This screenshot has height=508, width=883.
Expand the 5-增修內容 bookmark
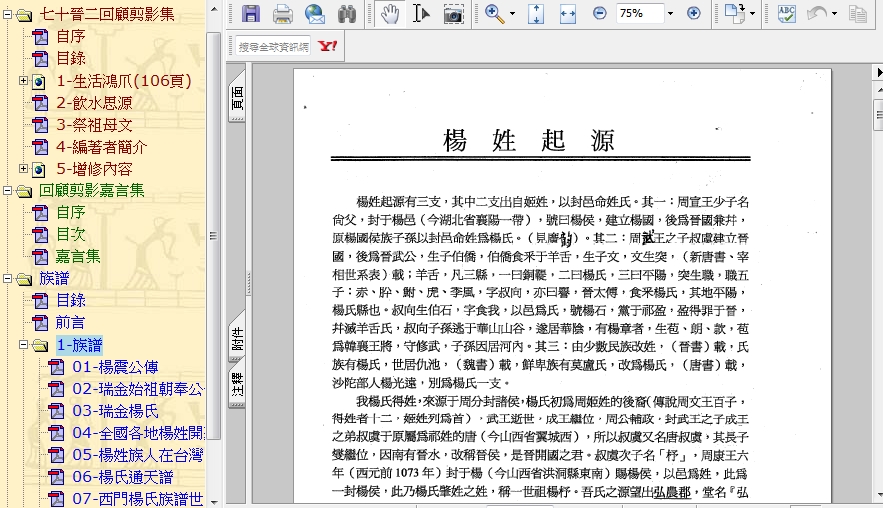point(23,169)
